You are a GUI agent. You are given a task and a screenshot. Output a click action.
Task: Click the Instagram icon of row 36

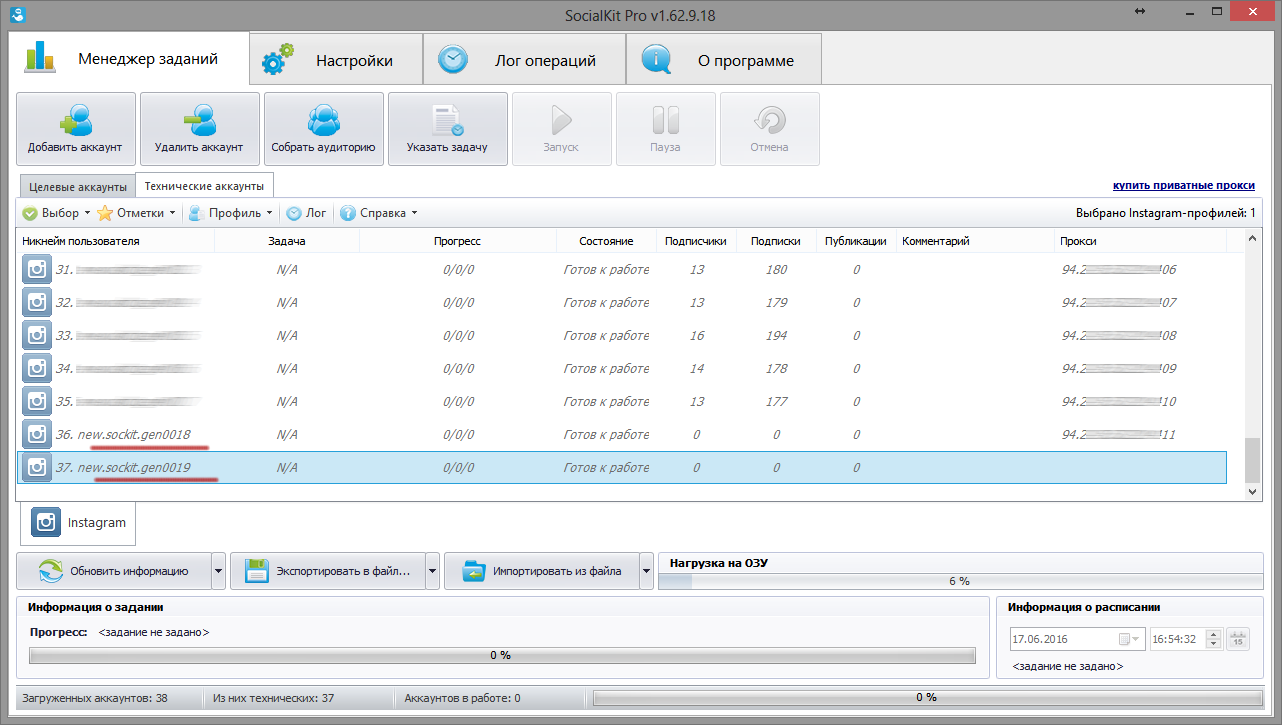[37, 434]
